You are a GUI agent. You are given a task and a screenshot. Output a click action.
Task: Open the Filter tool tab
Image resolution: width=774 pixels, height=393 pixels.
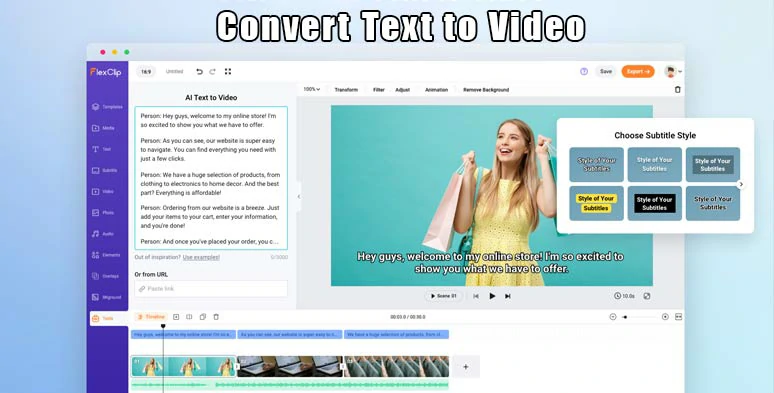pyautogui.click(x=379, y=90)
